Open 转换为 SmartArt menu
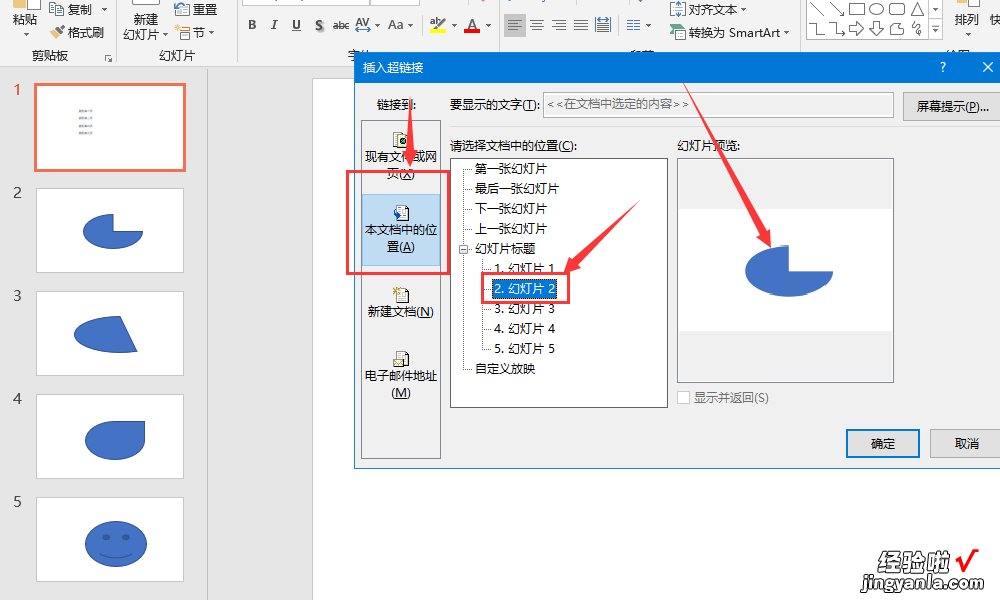1000x600 pixels. coord(730,32)
